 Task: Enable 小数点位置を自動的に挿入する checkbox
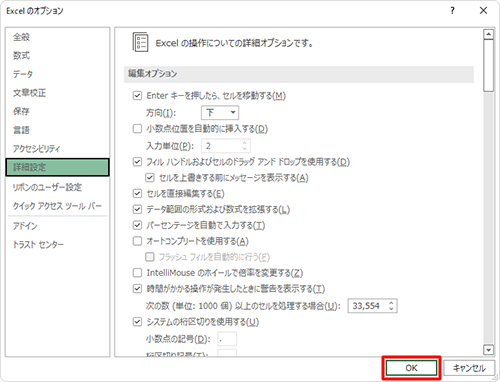pyautogui.click(x=137, y=129)
